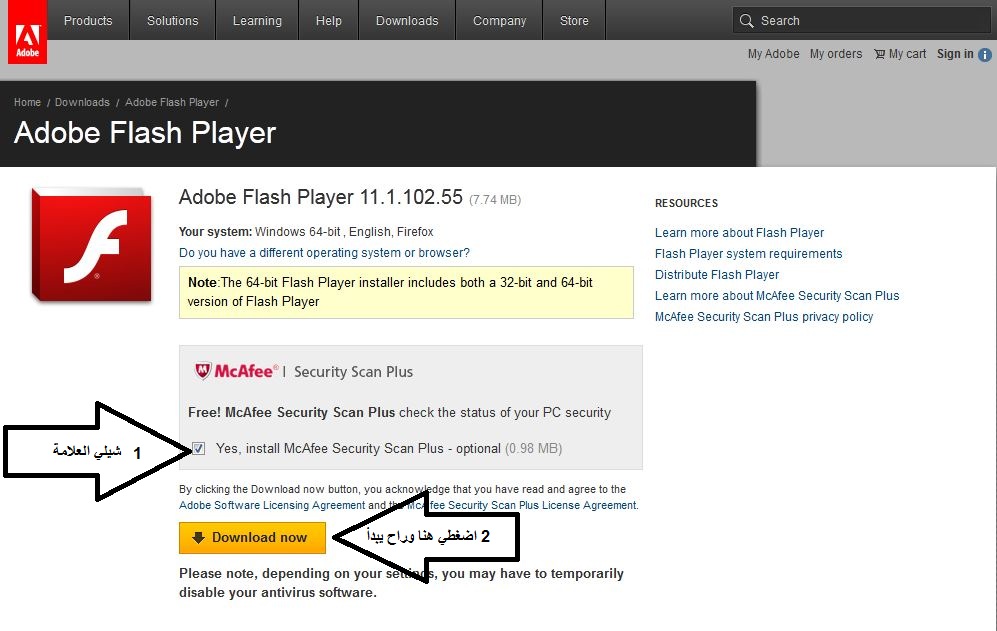997x631 pixels.
Task: Click the Free McAfee Security Scan Plus description
Action: point(399,412)
